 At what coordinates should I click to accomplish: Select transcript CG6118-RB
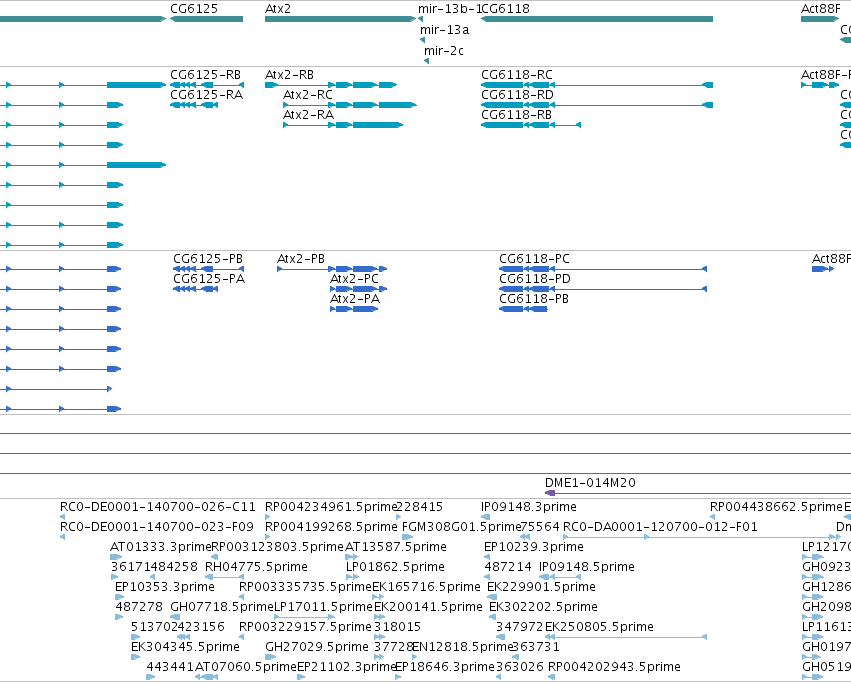tap(531, 125)
